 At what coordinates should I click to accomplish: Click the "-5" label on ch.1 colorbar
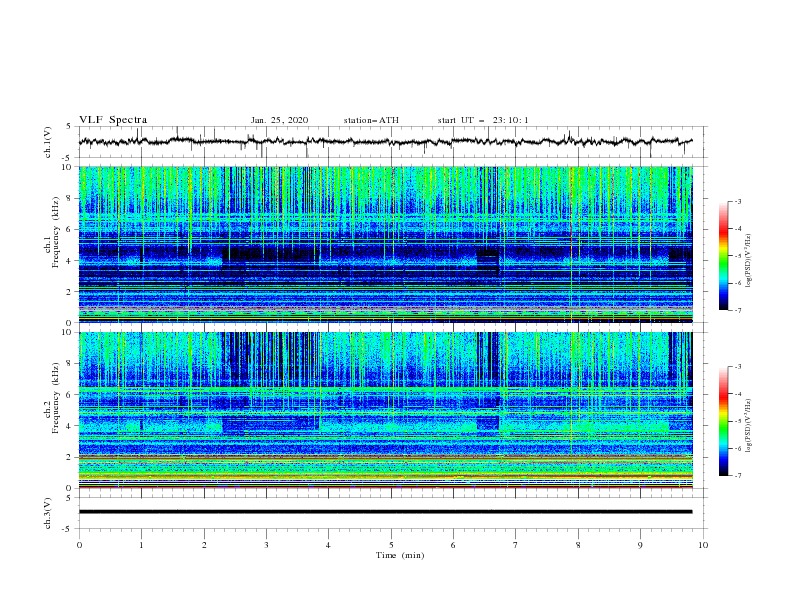point(737,256)
